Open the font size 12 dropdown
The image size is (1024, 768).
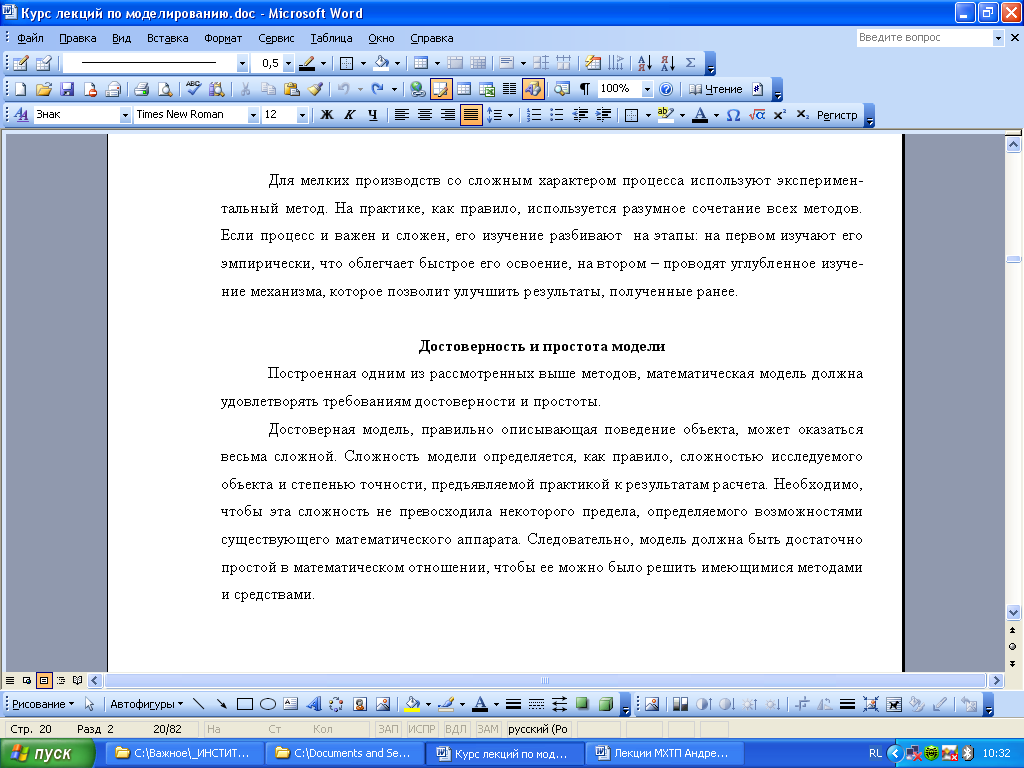302,116
